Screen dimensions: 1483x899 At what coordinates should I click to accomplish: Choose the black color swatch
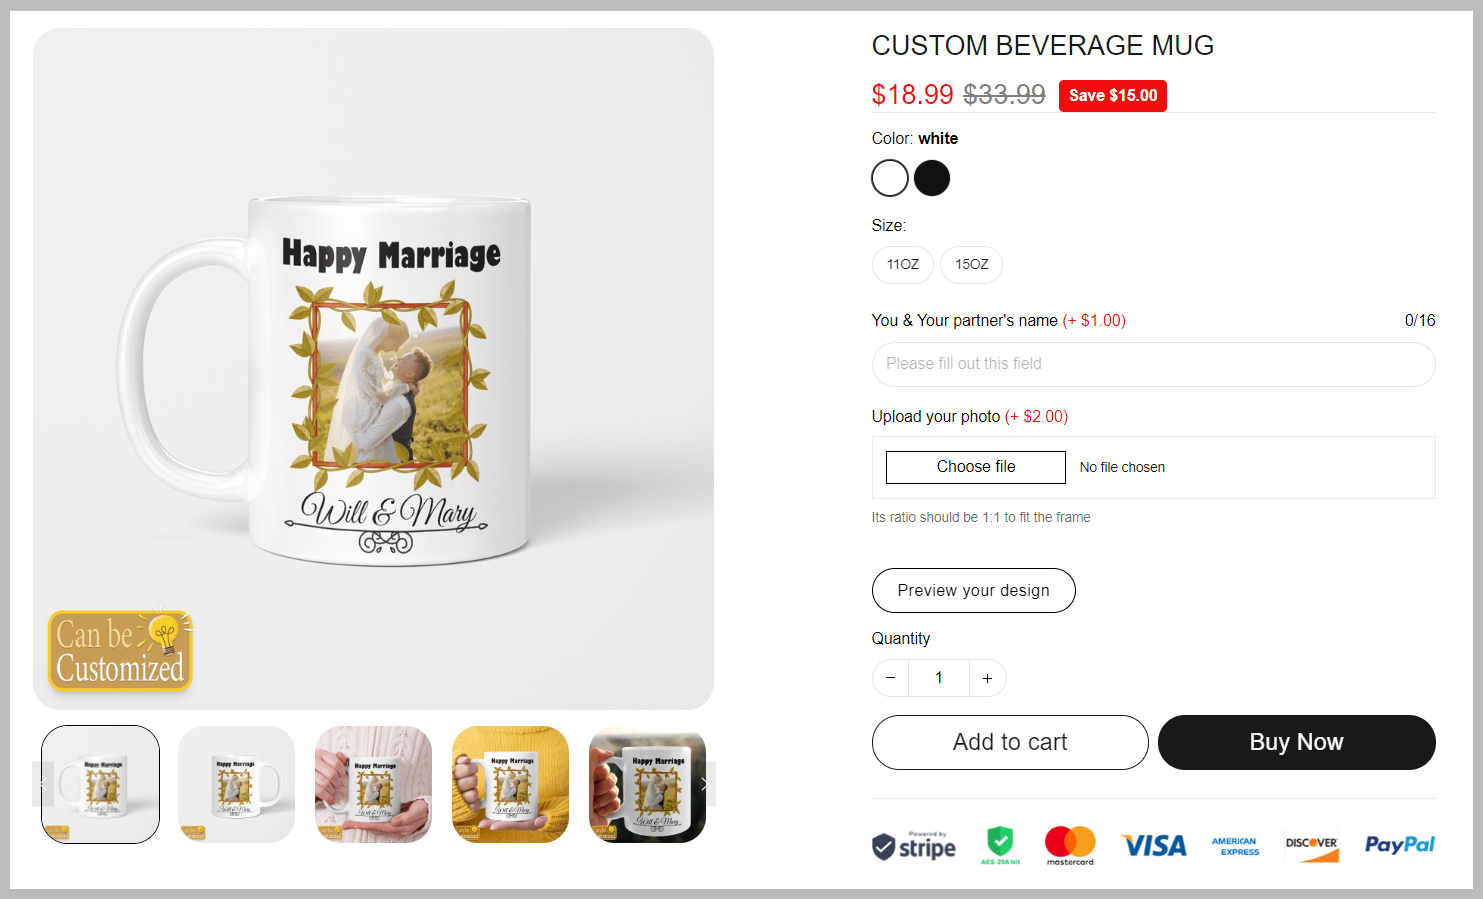(932, 178)
